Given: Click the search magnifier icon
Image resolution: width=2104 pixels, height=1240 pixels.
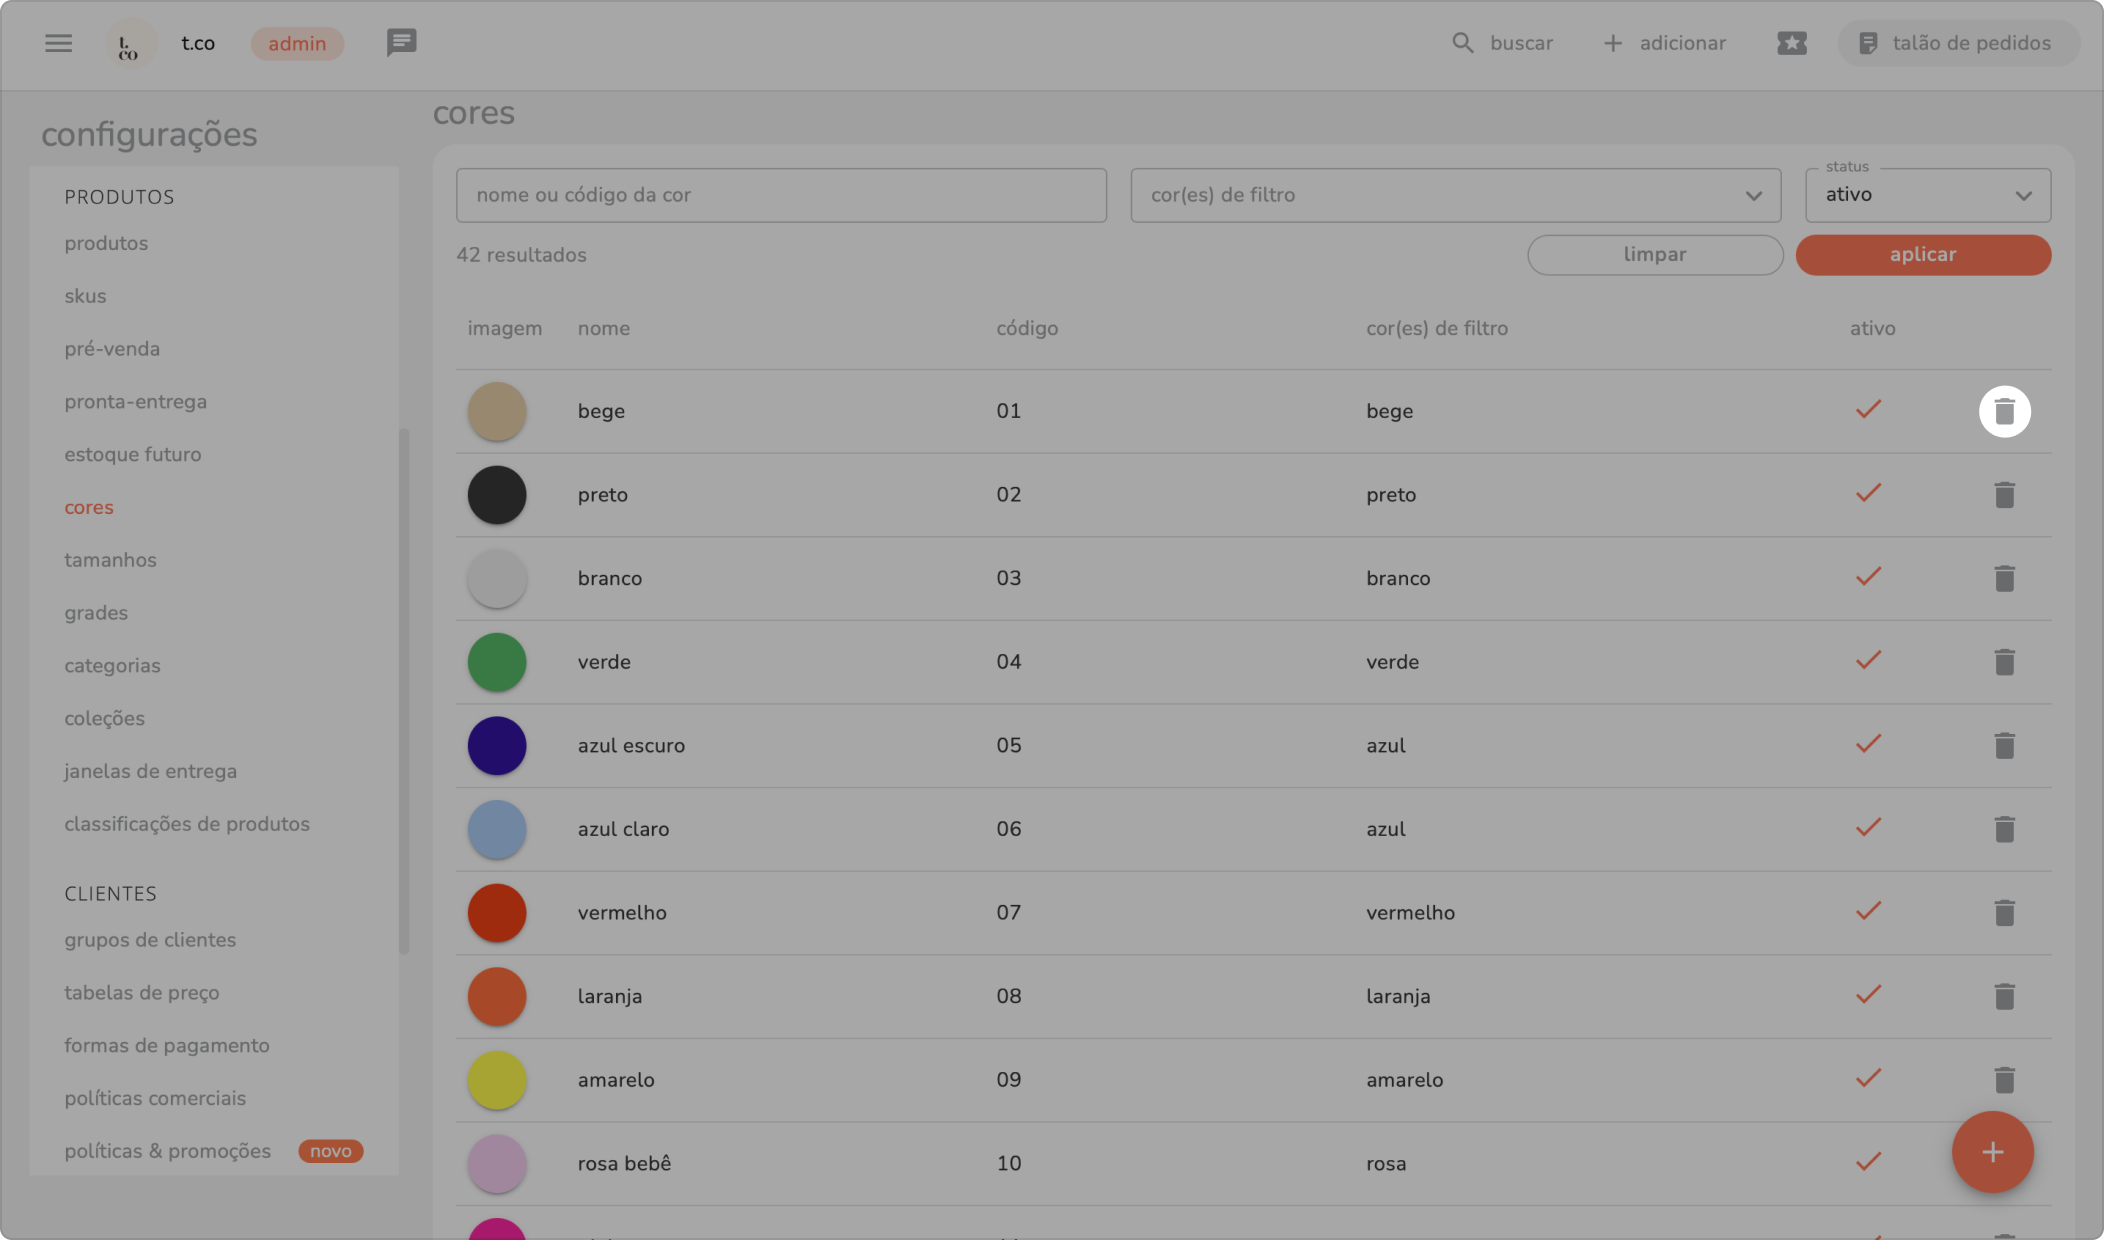Looking at the screenshot, I should [1462, 43].
